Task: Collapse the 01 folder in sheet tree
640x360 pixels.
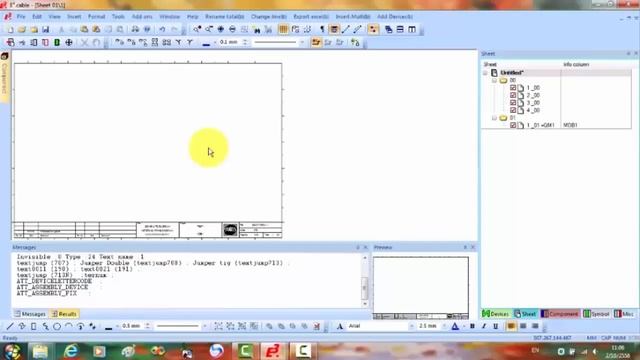Action: coord(494,118)
